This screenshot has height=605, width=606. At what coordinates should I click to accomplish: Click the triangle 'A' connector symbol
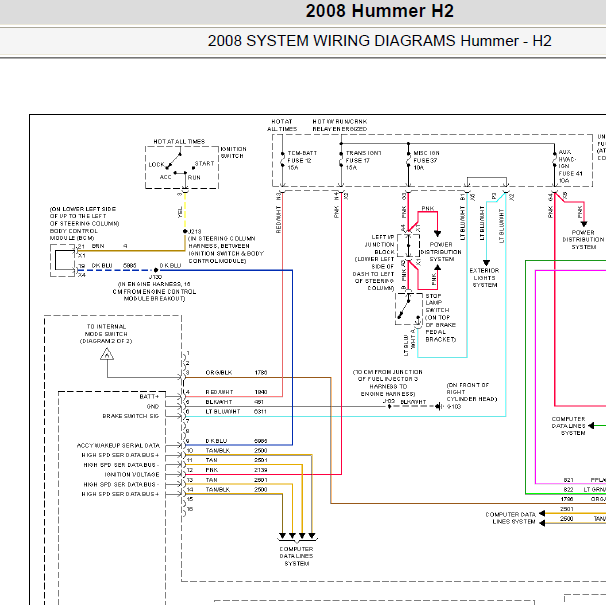point(107,354)
